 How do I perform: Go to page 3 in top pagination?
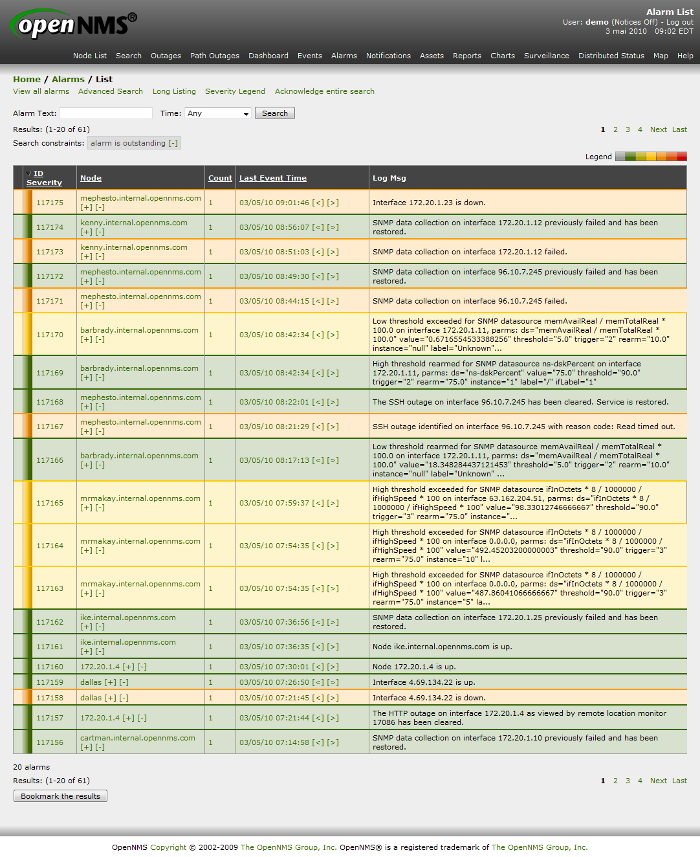click(627, 129)
